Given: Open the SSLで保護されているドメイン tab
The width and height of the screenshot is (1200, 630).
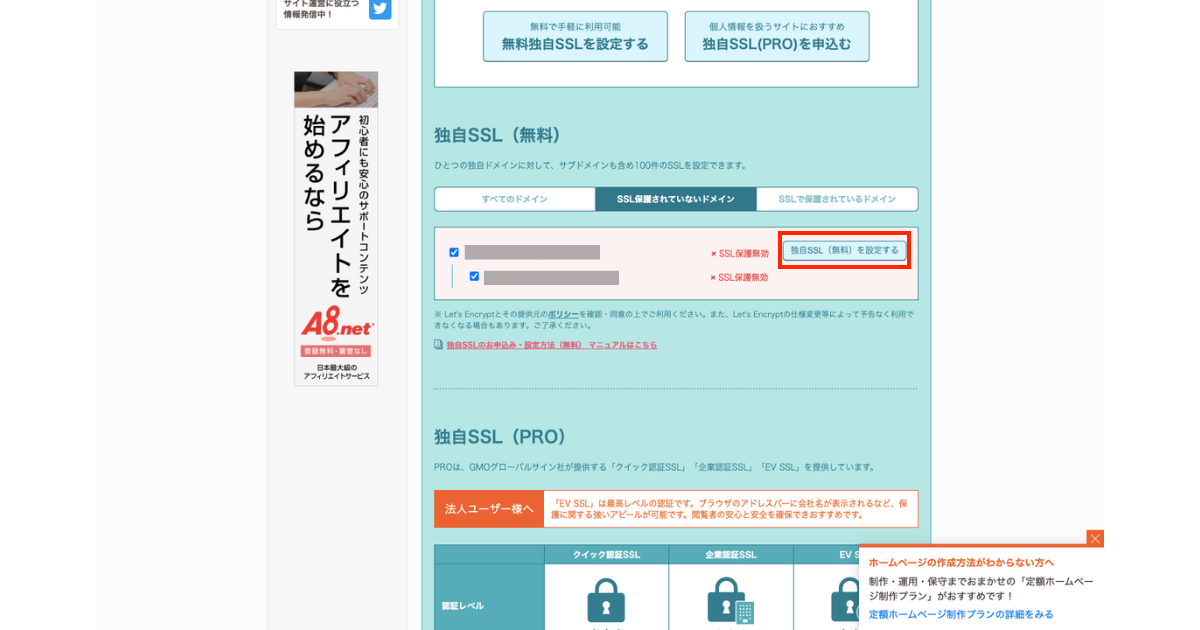Looking at the screenshot, I should [837, 199].
